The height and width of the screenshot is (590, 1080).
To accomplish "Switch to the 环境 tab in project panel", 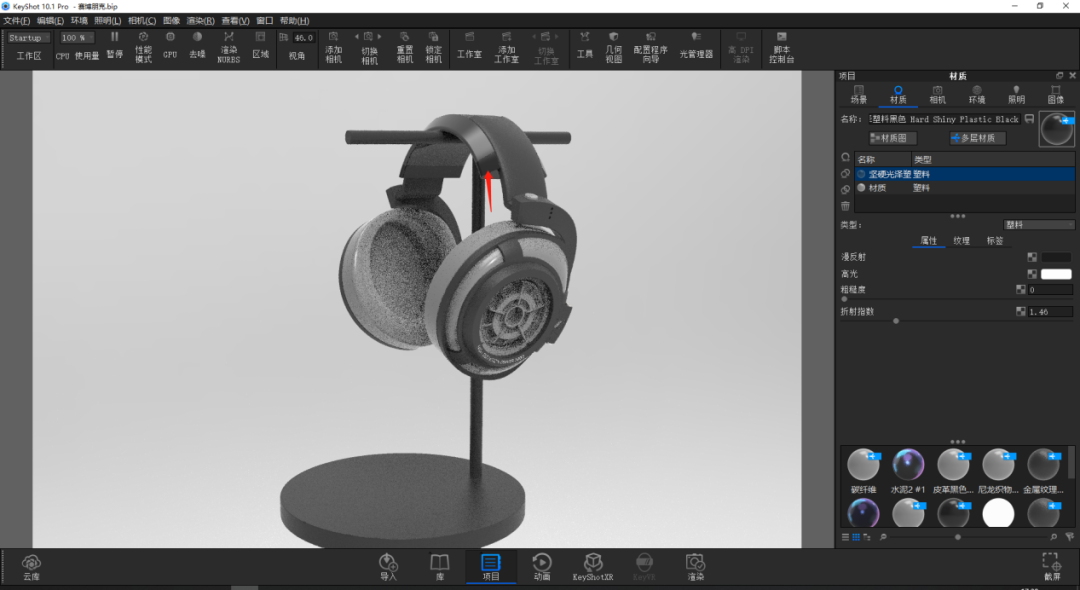I will pyautogui.click(x=977, y=95).
